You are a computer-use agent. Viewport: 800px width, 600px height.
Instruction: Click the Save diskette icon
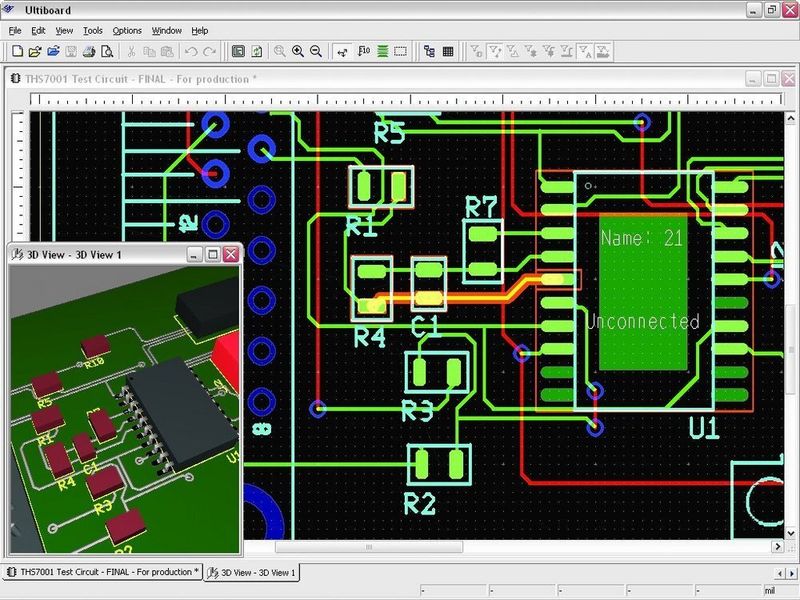tap(71, 51)
